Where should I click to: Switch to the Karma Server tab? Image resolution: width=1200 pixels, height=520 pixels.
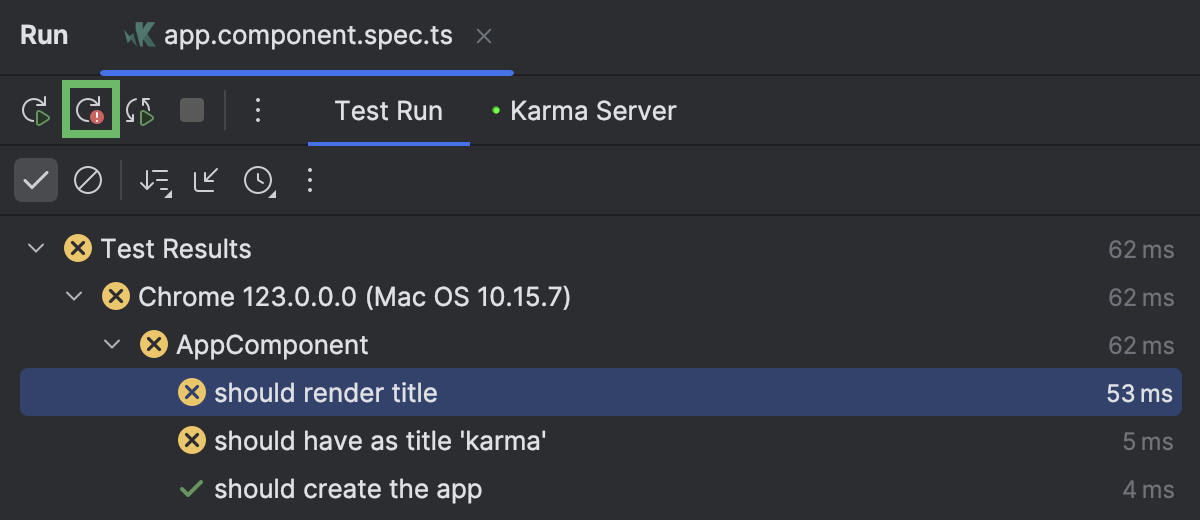click(584, 111)
